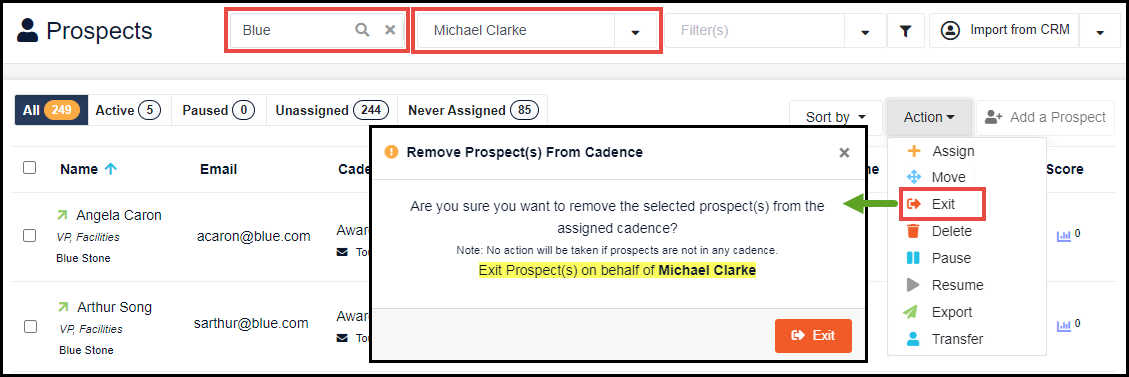Tick Angela Caron's row checkbox
The image size is (1129, 377).
[30, 235]
